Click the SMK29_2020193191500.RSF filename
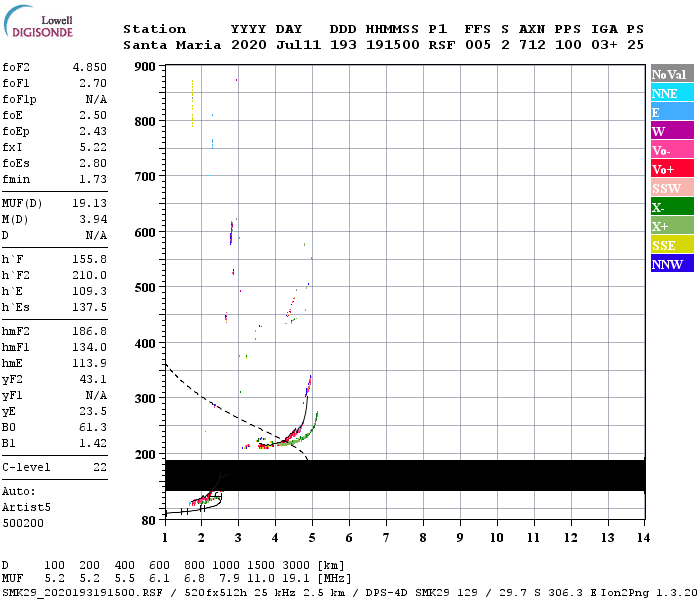 83,593
